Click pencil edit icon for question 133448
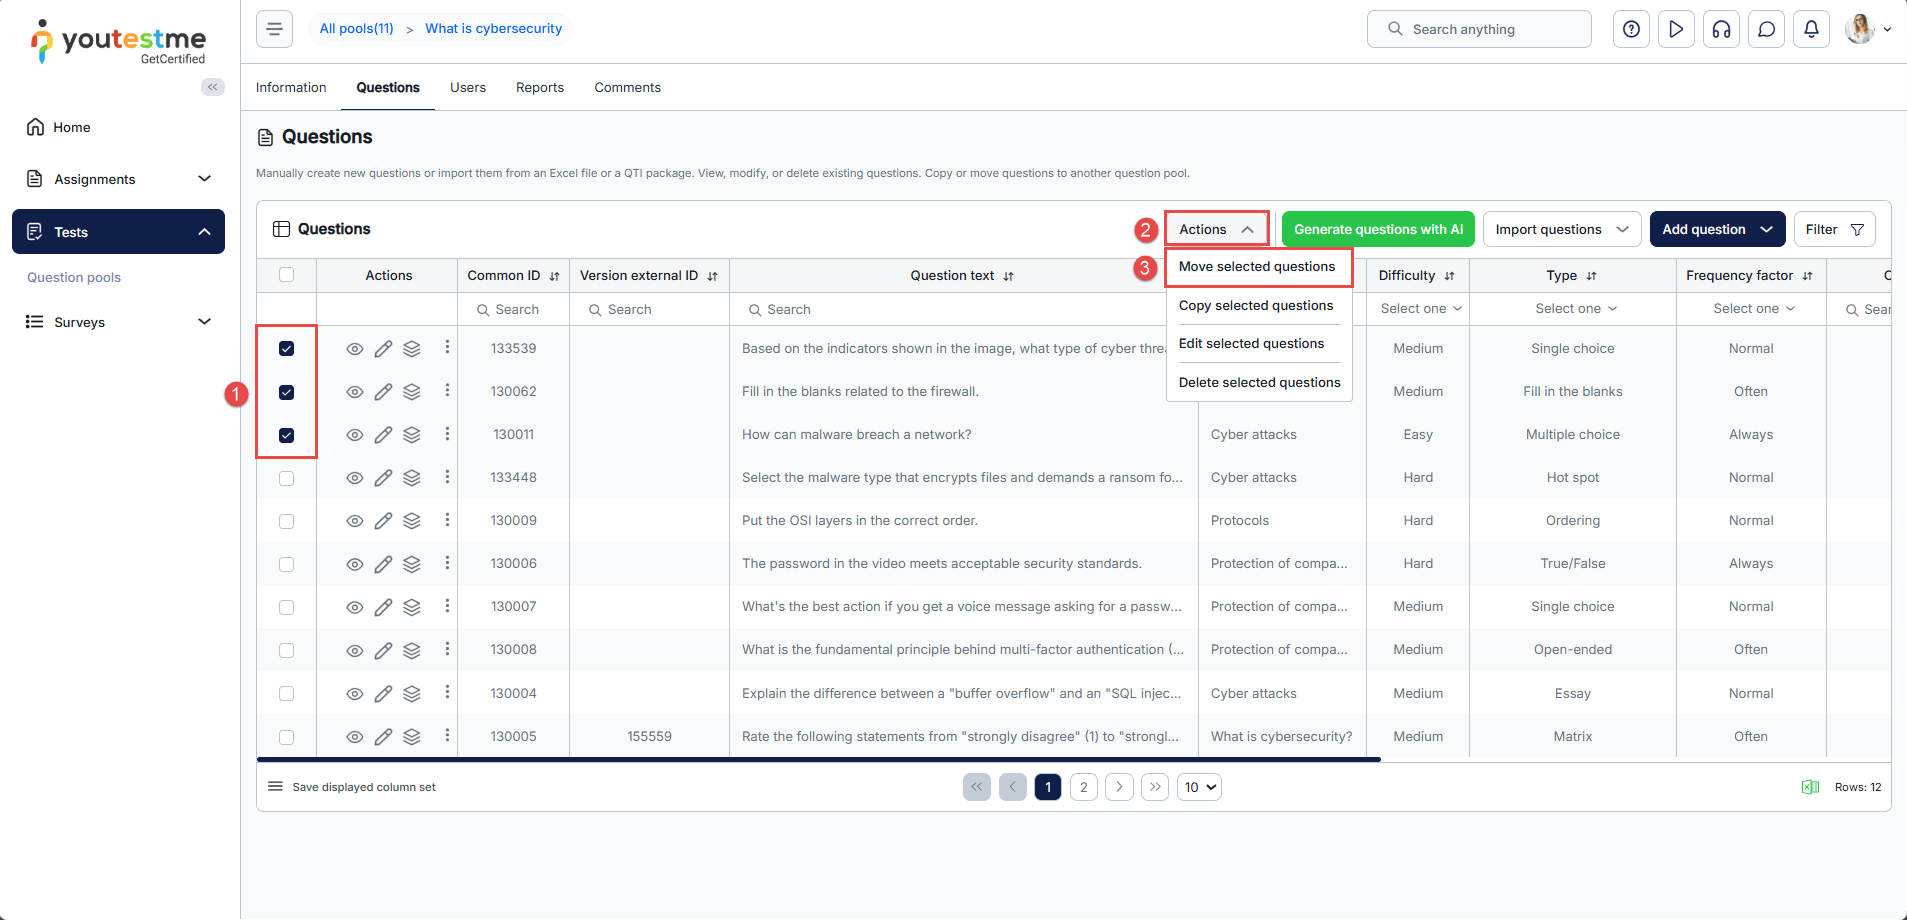 click(383, 478)
